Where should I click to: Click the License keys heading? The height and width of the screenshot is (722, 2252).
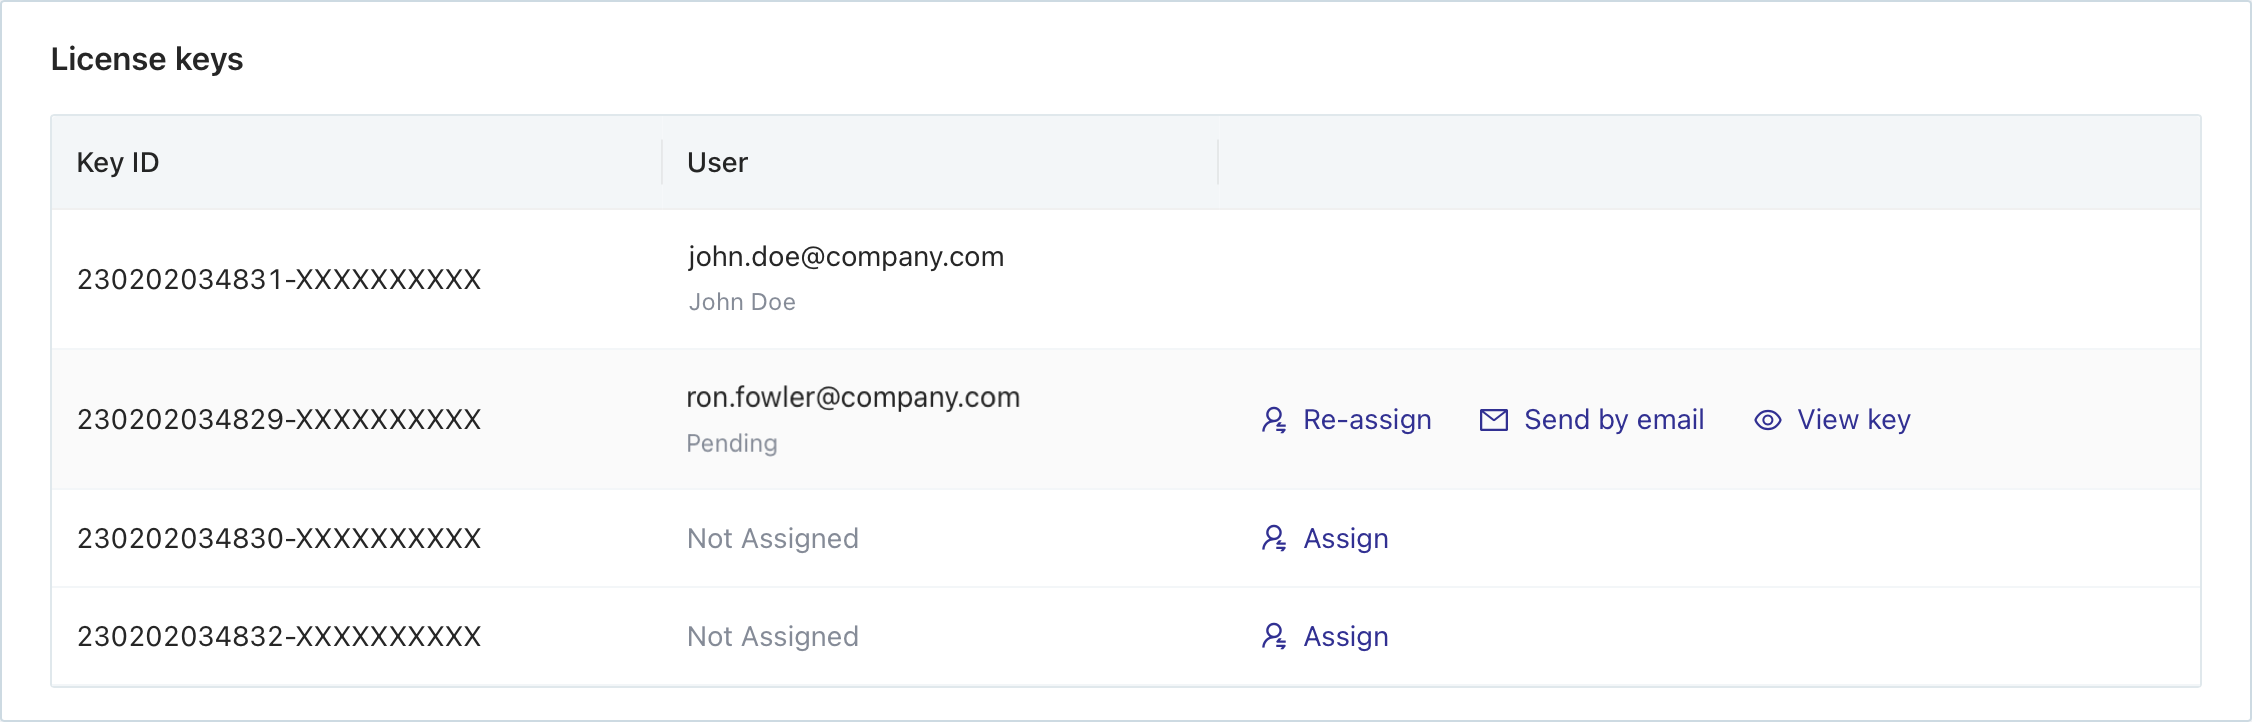click(147, 60)
